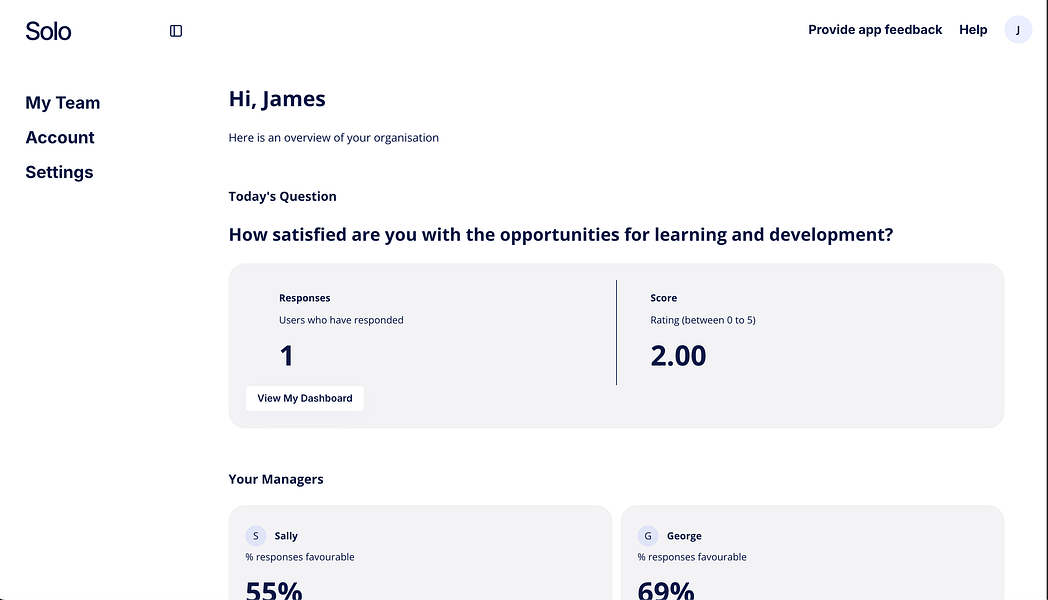This screenshot has width=1048, height=600.
Task: Click the Today's Question heading
Action: (x=282, y=196)
